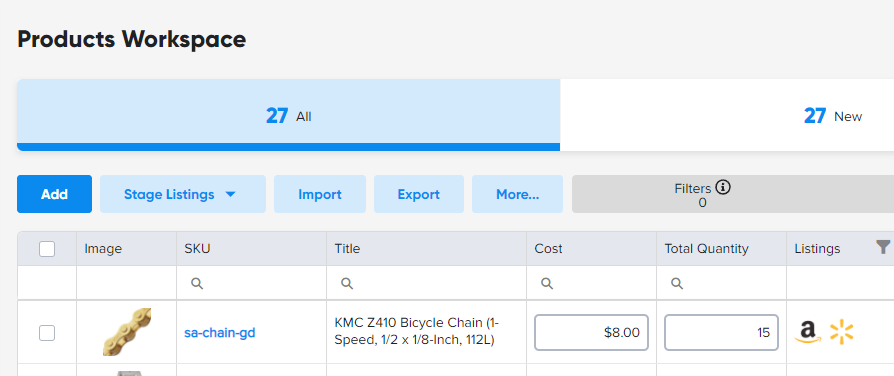Toggle the select-all checkbox in table header

click(x=47, y=249)
